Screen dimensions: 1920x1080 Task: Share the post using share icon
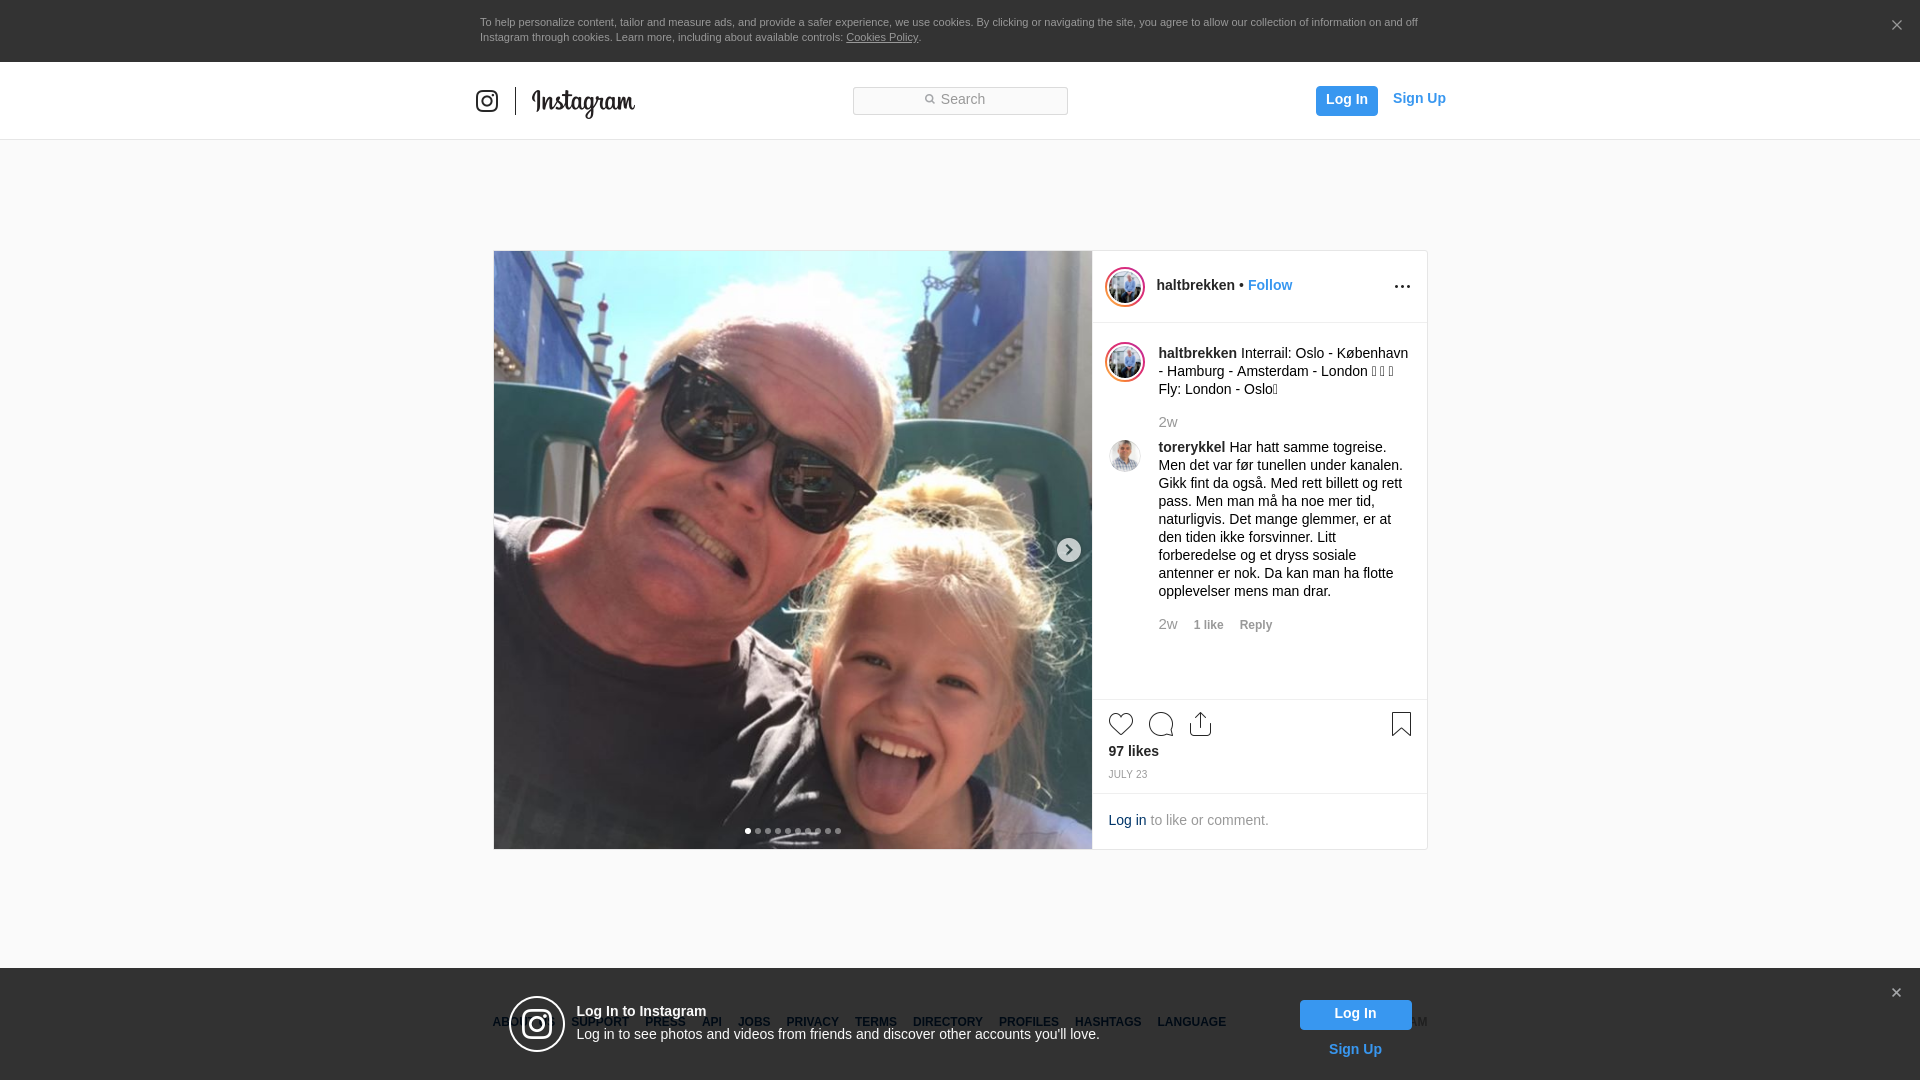point(1201,724)
